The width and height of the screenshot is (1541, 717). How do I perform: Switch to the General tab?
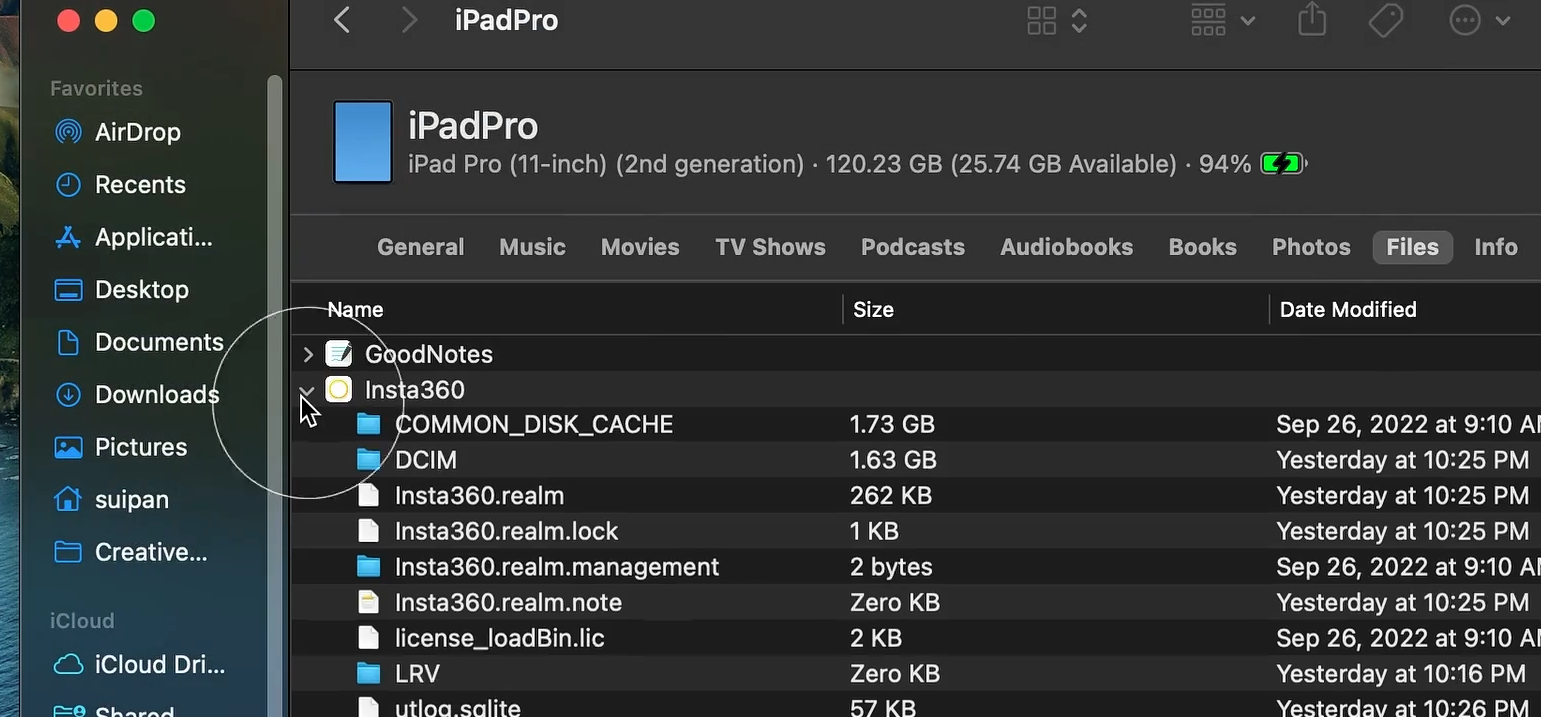pyautogui.click(x=421, y=247)
